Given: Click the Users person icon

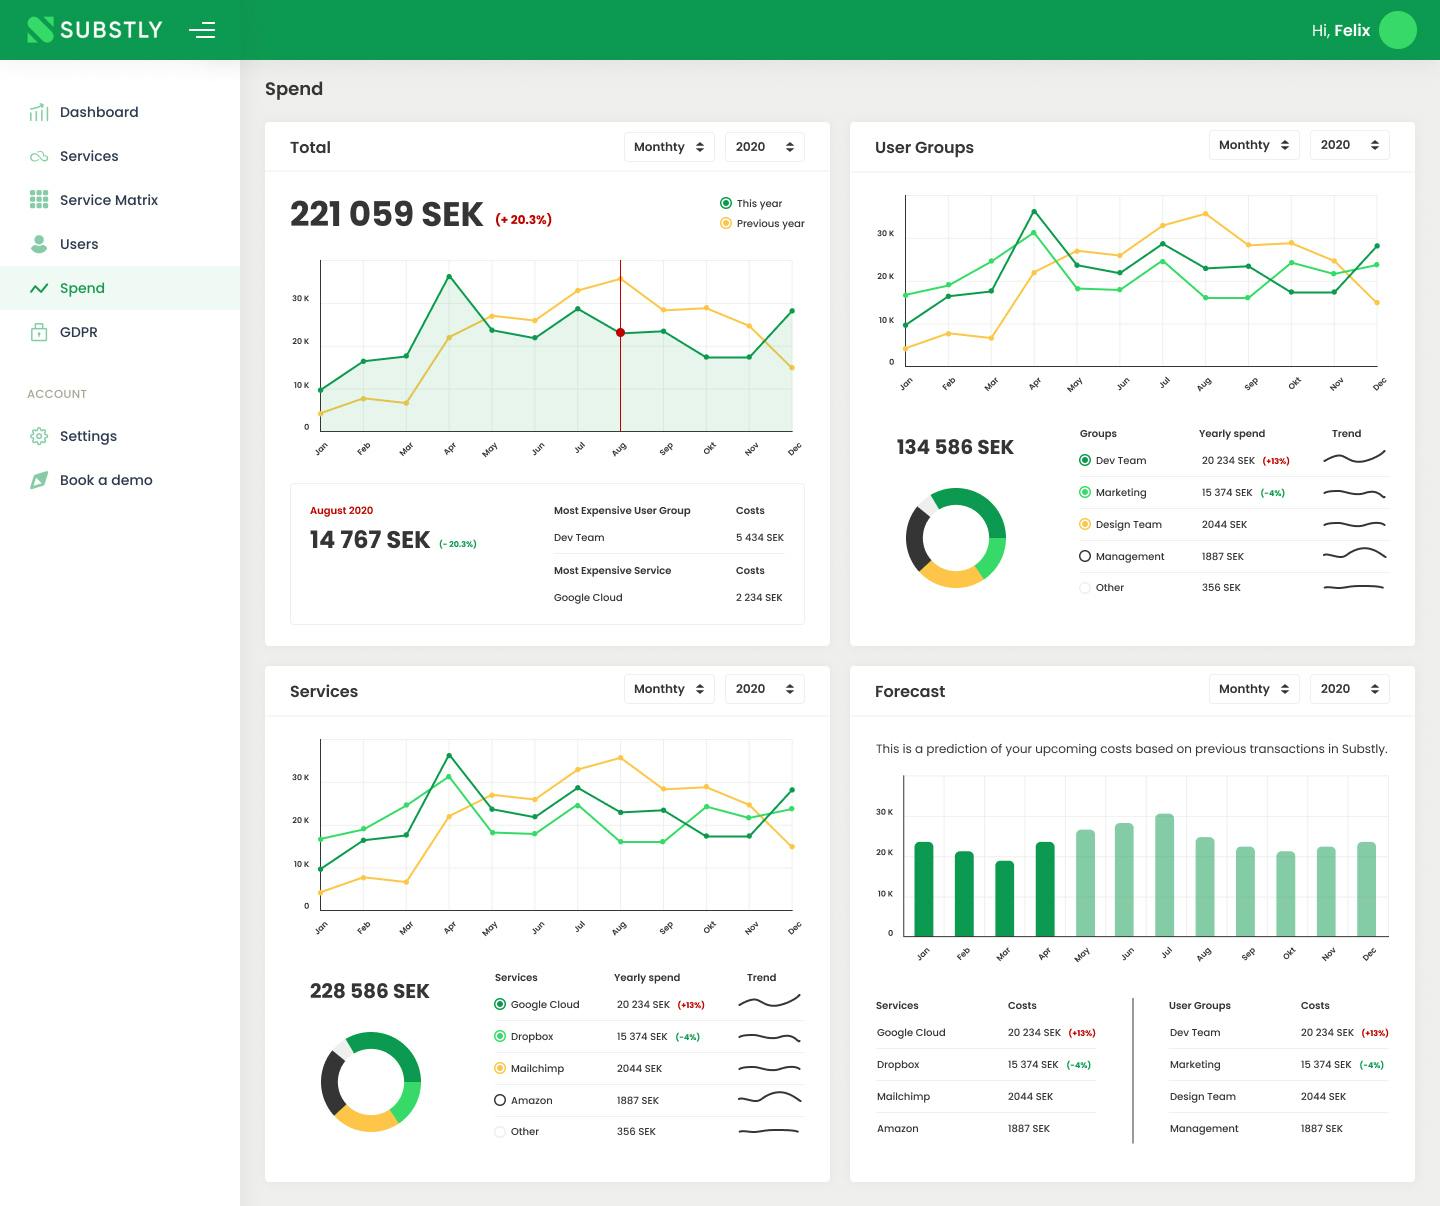Looking at the screenshot, I should [39, 244].
